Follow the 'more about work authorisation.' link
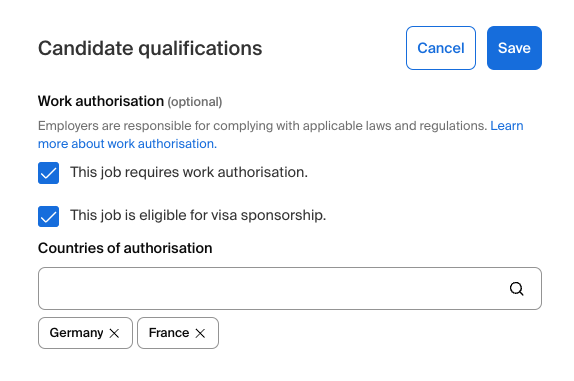Screen dimensions: 574x381 pos(127,144)
